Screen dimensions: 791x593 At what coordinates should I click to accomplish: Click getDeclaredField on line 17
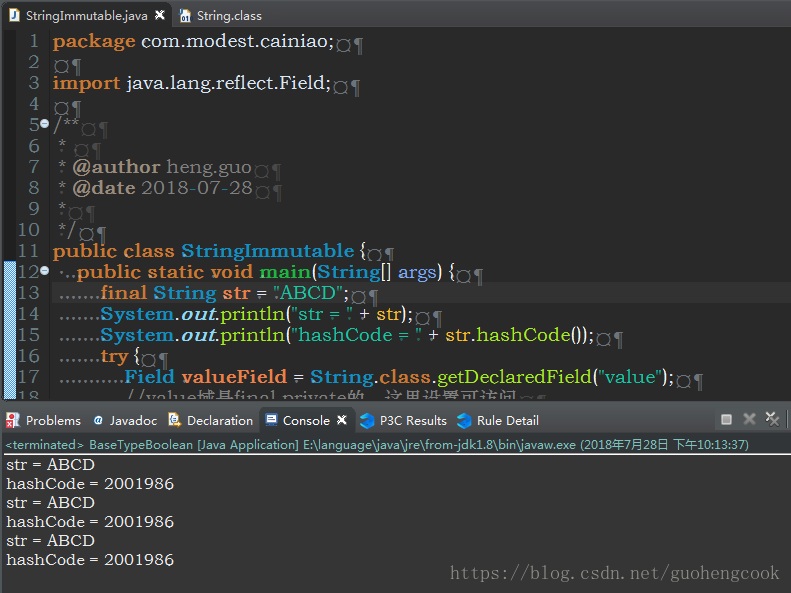514,377
